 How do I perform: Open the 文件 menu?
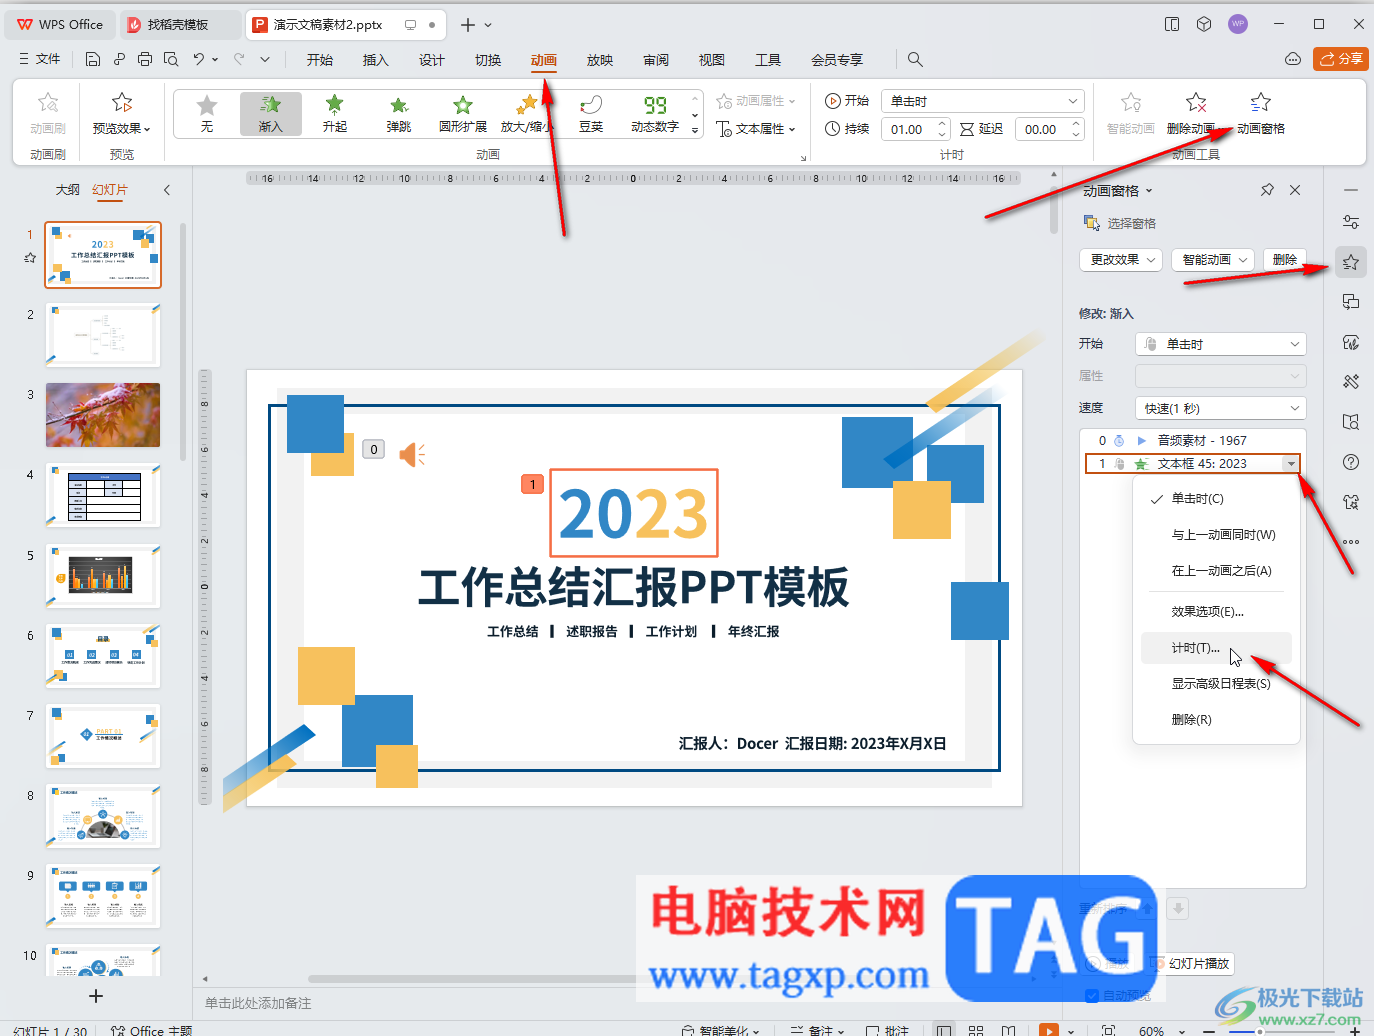click(40, 59)
